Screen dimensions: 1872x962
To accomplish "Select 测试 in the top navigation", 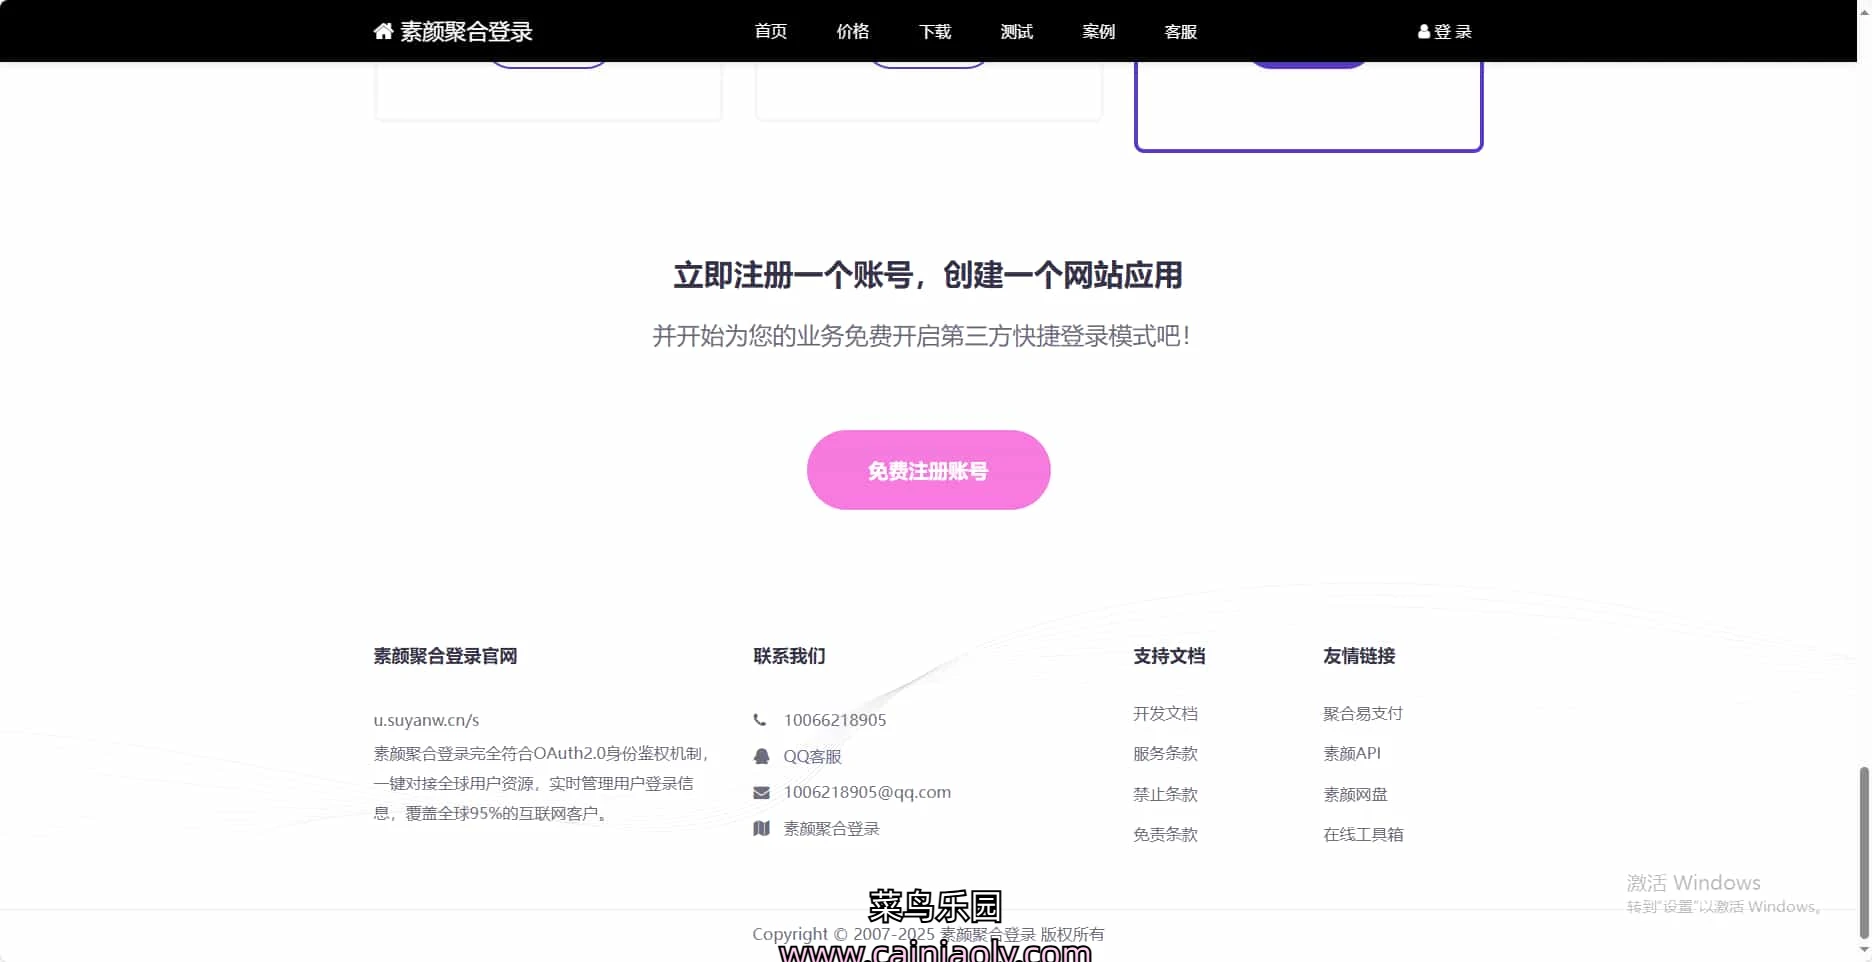I will tap(1016, 31).
